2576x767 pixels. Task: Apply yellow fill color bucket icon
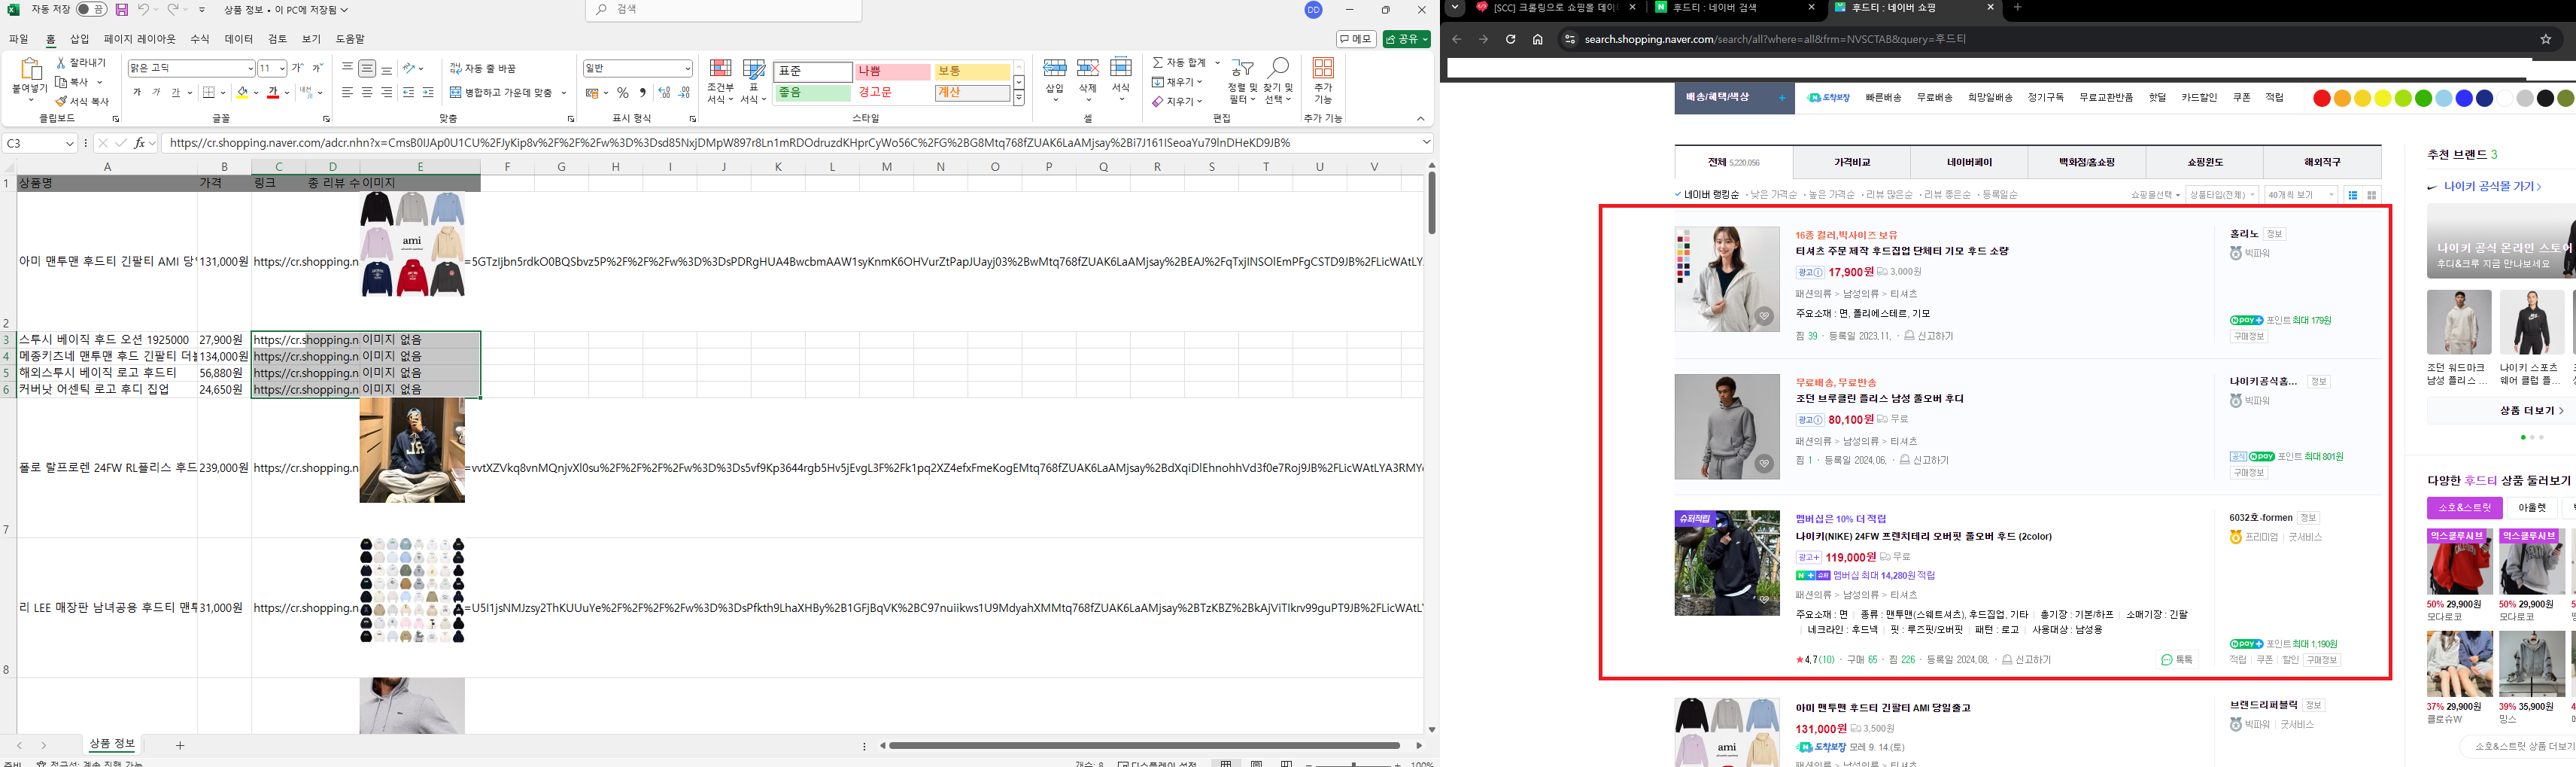pos(242,93)
